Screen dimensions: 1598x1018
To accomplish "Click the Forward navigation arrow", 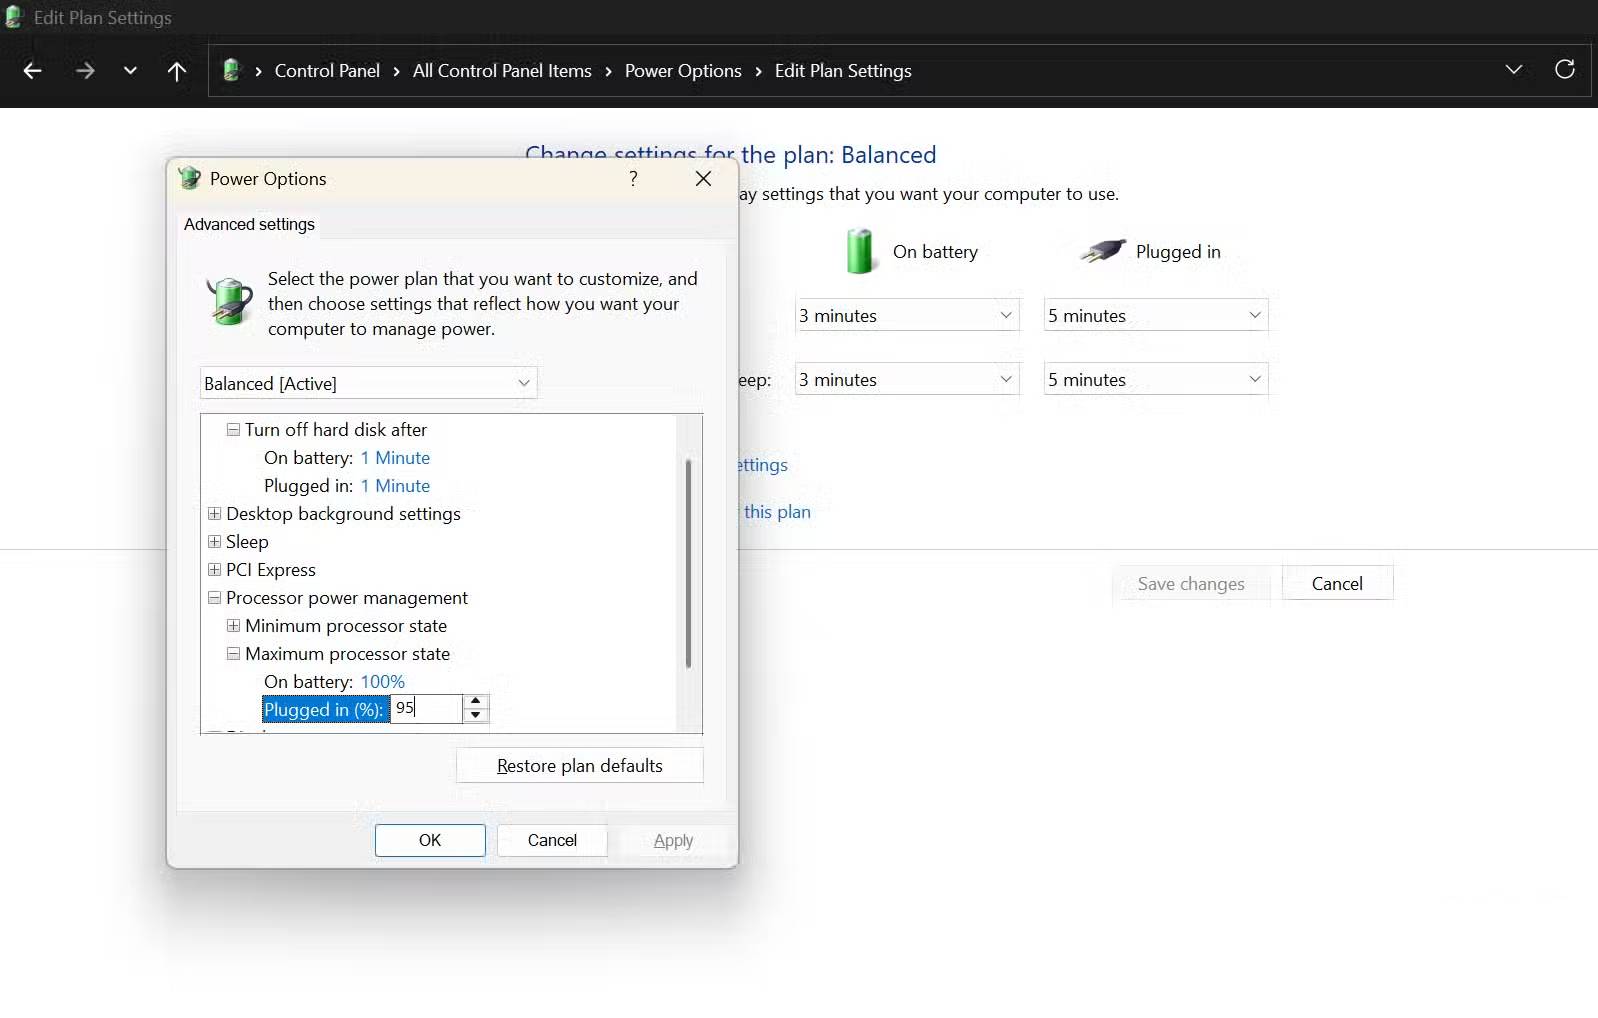I will (x=85, y=71).
